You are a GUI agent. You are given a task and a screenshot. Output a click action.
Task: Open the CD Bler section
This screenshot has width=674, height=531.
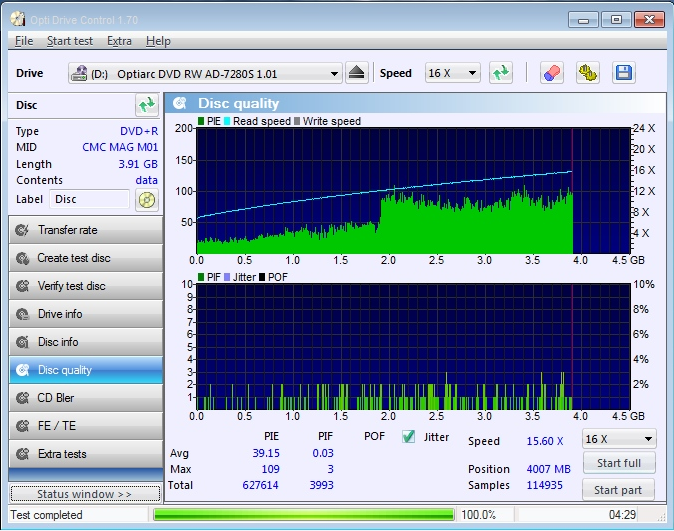point(86,398)
